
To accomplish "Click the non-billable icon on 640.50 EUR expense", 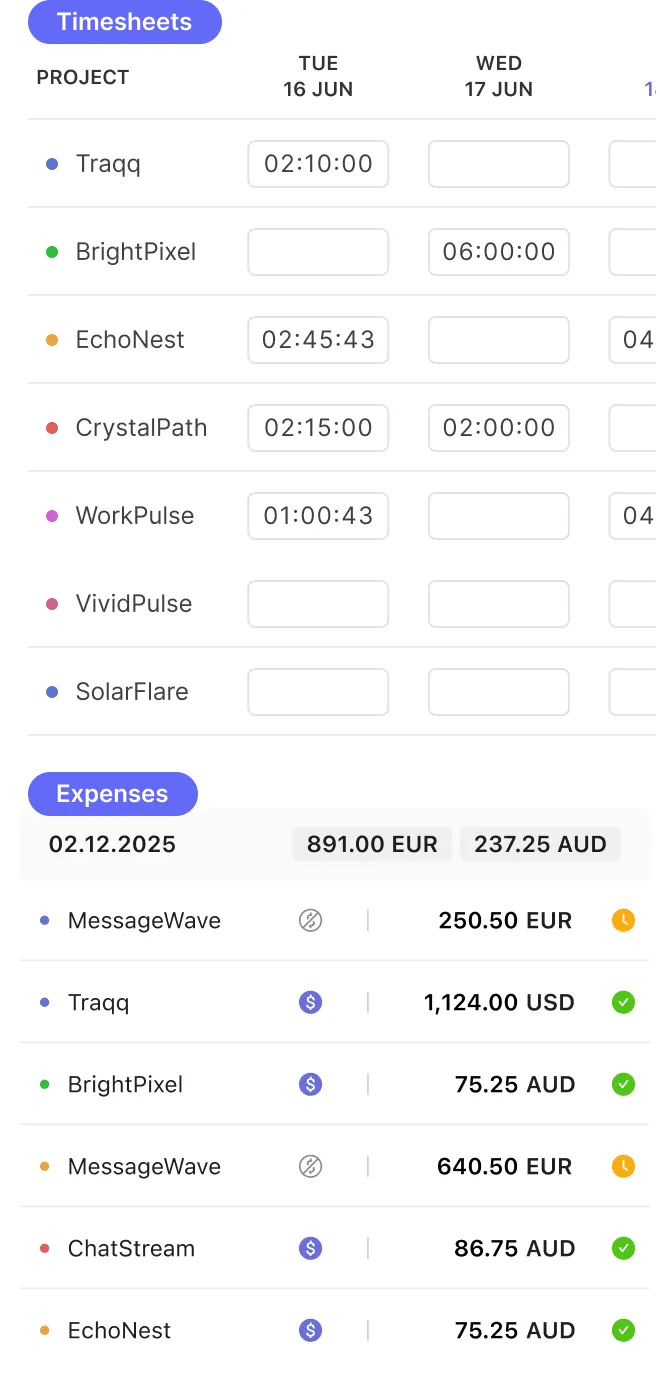I will (311, 1166).
